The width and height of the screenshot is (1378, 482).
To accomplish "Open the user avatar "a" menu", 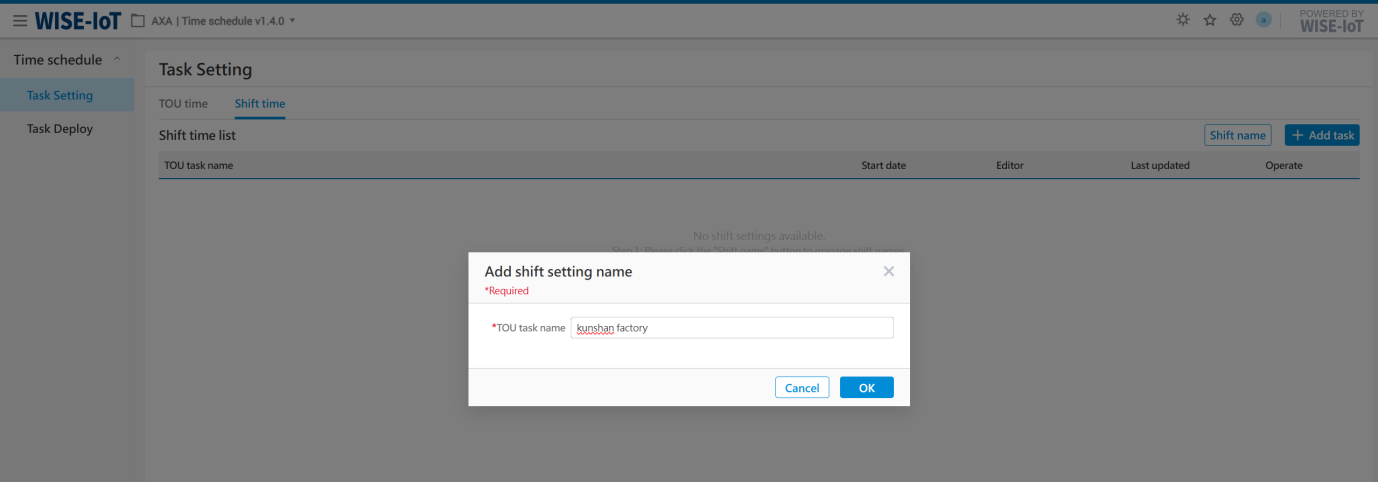I will [x=1264, y=20].
